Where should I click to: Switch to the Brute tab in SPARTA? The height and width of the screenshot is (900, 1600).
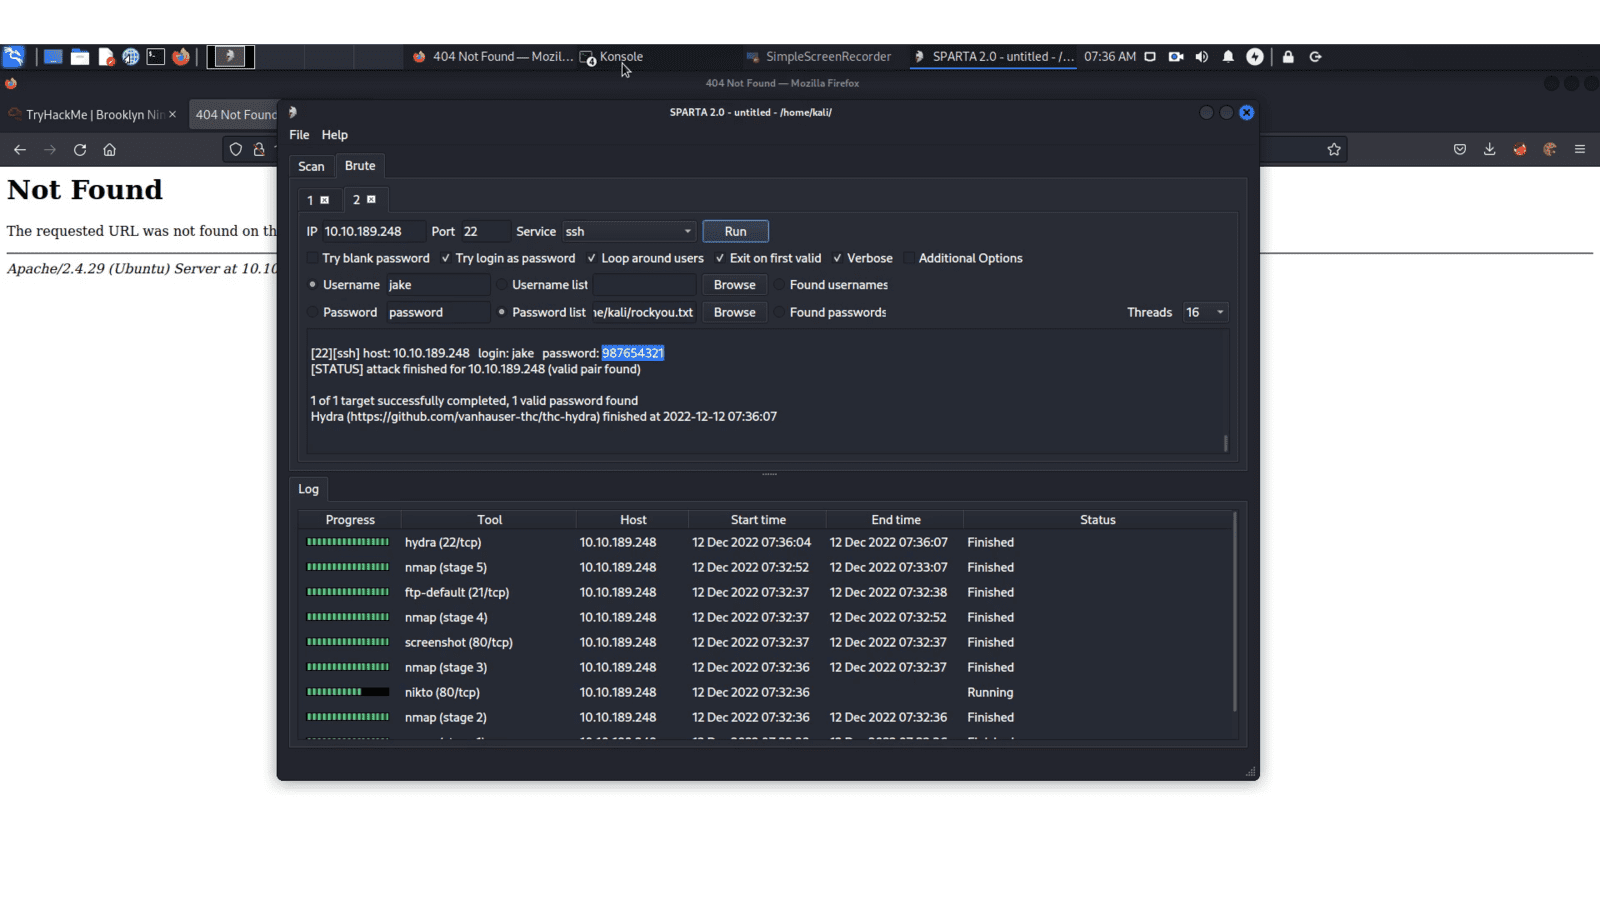click(360, 166)
